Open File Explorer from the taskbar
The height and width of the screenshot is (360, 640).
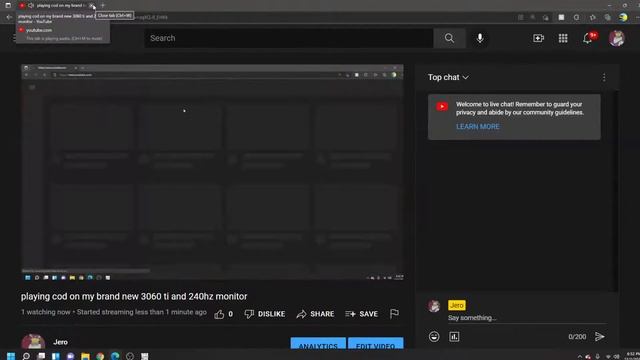85,356
